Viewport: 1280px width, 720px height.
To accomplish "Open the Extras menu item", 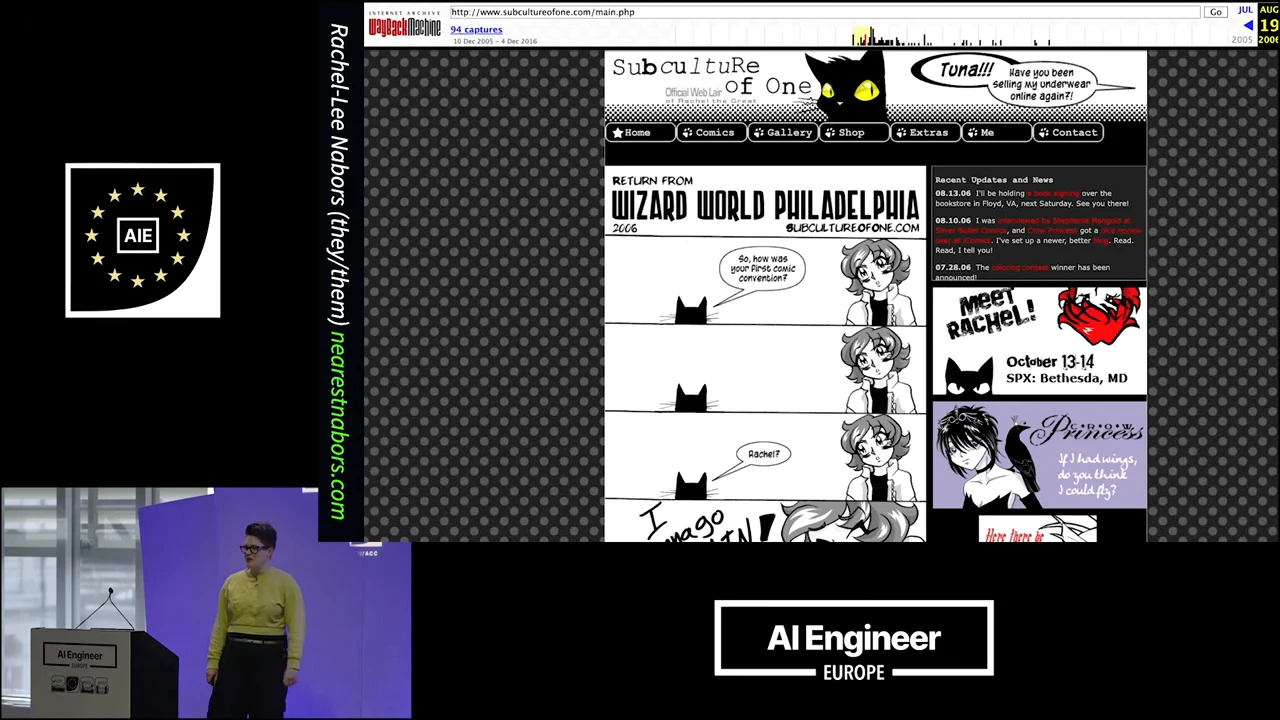I will (x=925, y=132).
